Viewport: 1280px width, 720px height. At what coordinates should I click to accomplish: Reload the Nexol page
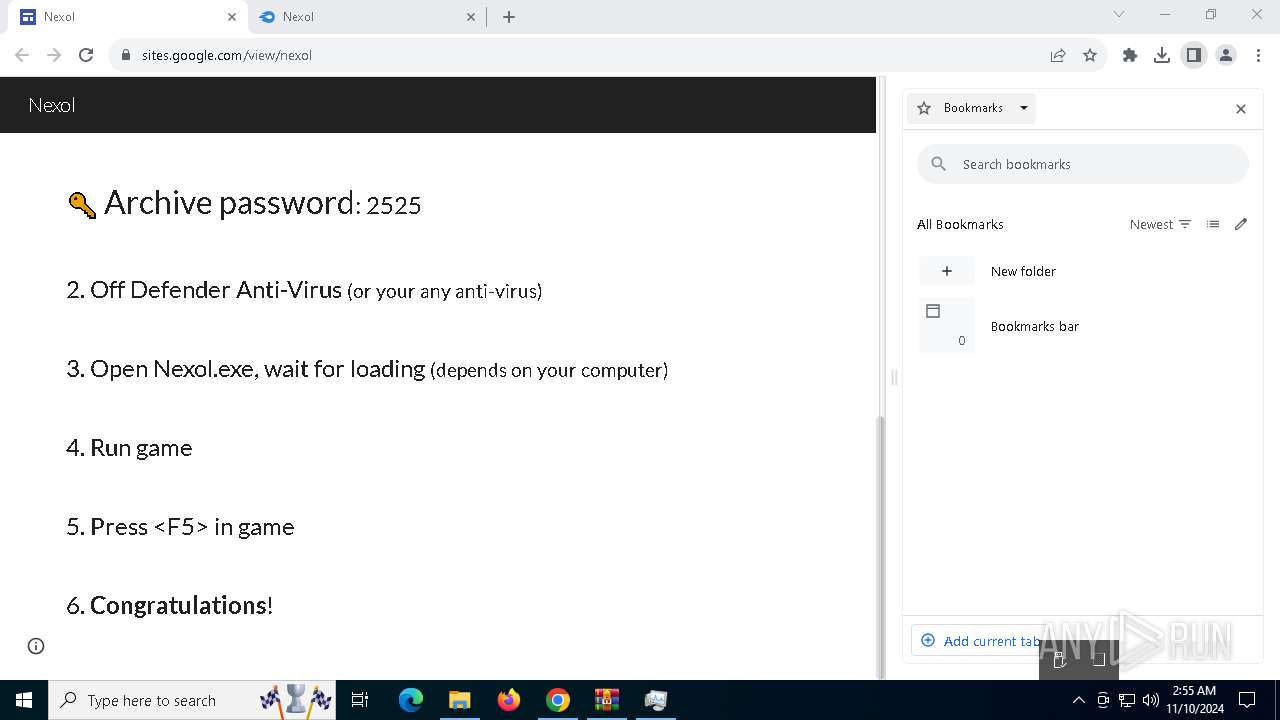[86, 55]
